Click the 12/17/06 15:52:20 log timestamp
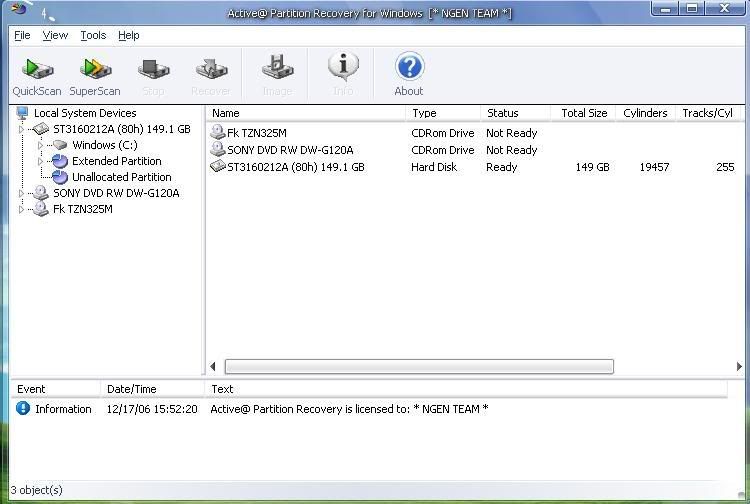Image resolution: width=750 pixels, height=504 pixels. pyautogui.click(x=152, y=409)
